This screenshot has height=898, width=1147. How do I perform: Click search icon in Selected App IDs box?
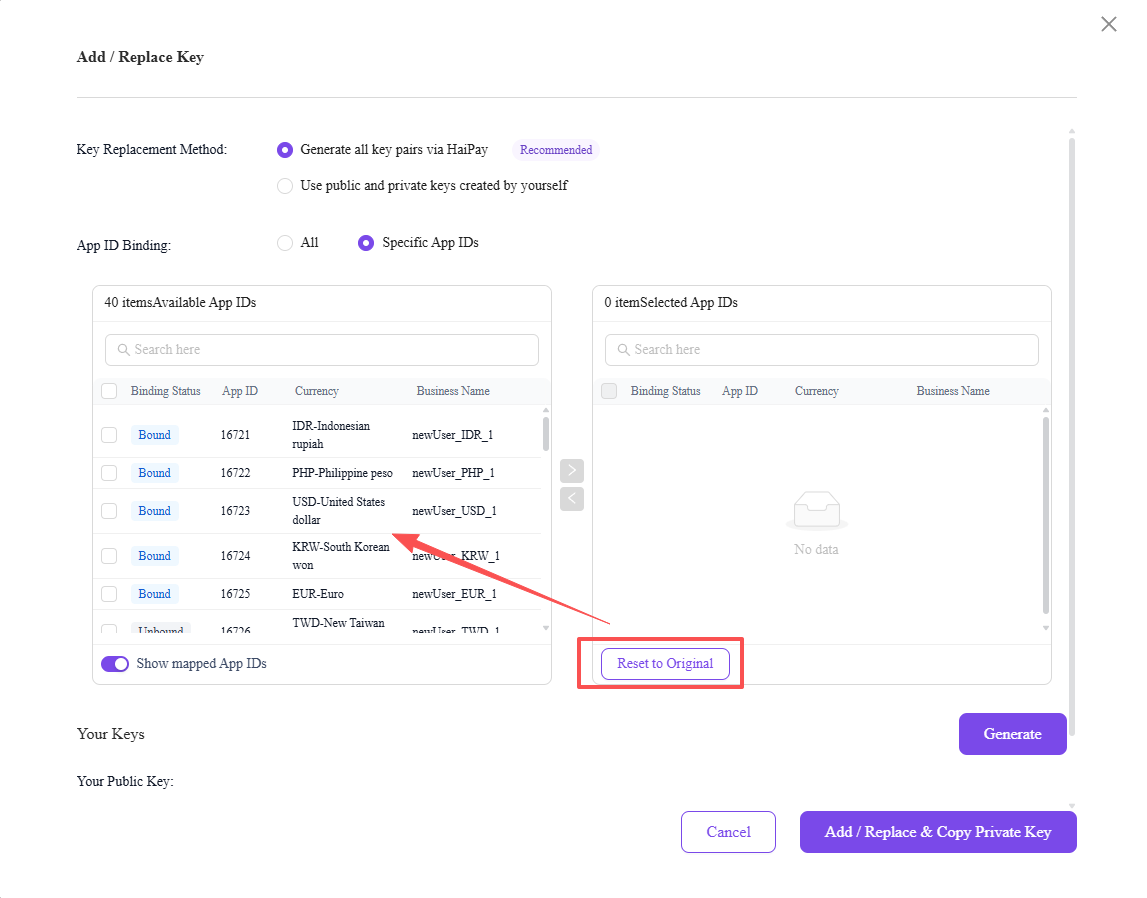[x=623, y=350]
